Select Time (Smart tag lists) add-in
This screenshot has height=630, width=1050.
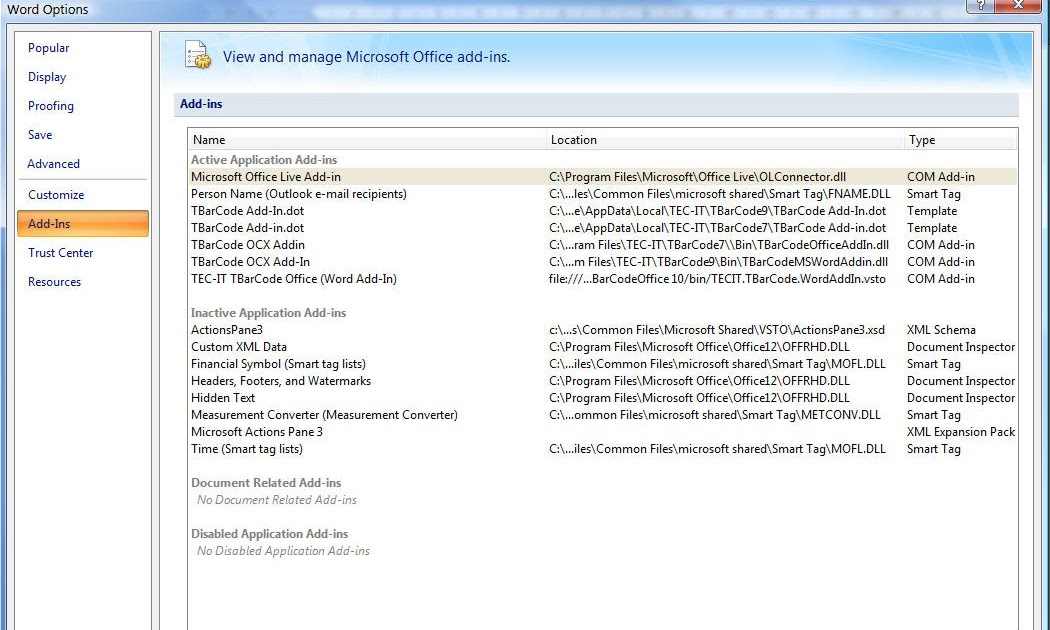pos(603,449)
